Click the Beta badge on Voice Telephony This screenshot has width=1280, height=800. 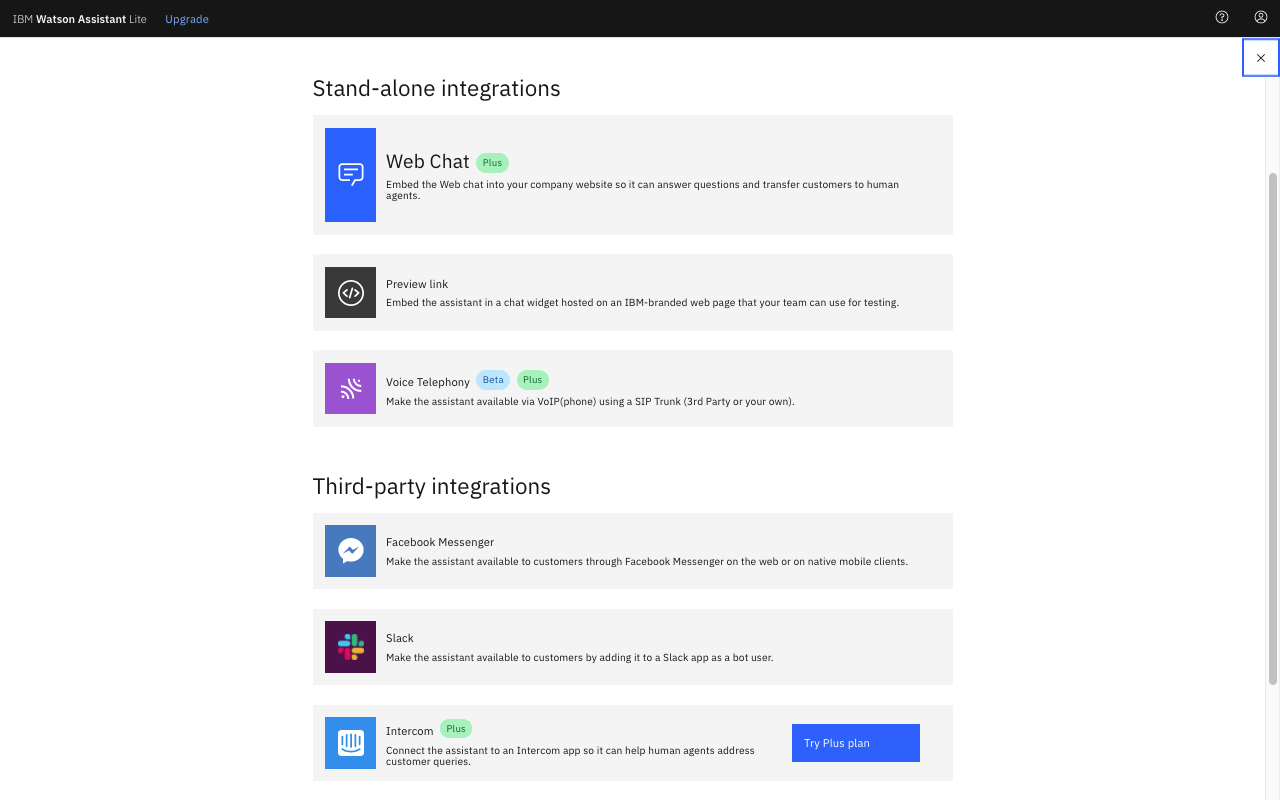(x=493, y=380)
